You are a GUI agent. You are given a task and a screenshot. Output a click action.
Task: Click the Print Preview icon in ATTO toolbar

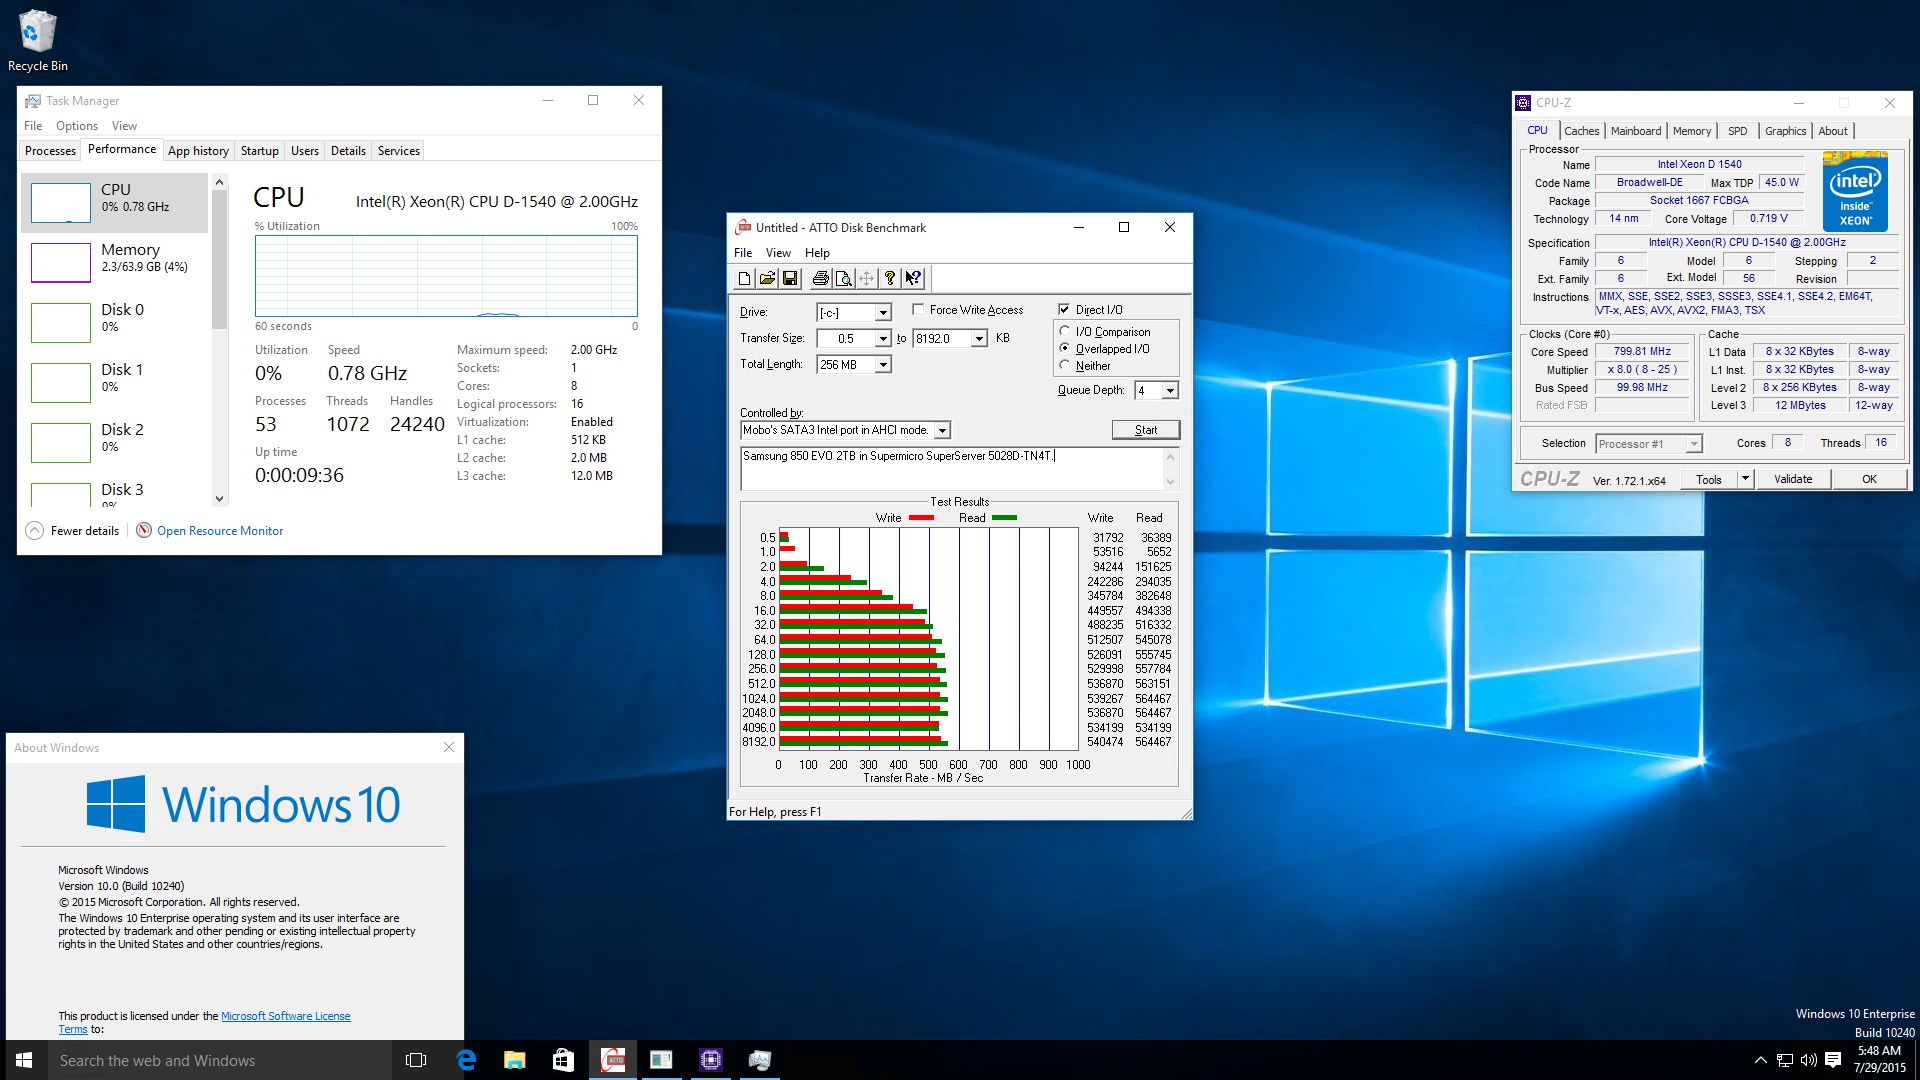tap(843, 279)
